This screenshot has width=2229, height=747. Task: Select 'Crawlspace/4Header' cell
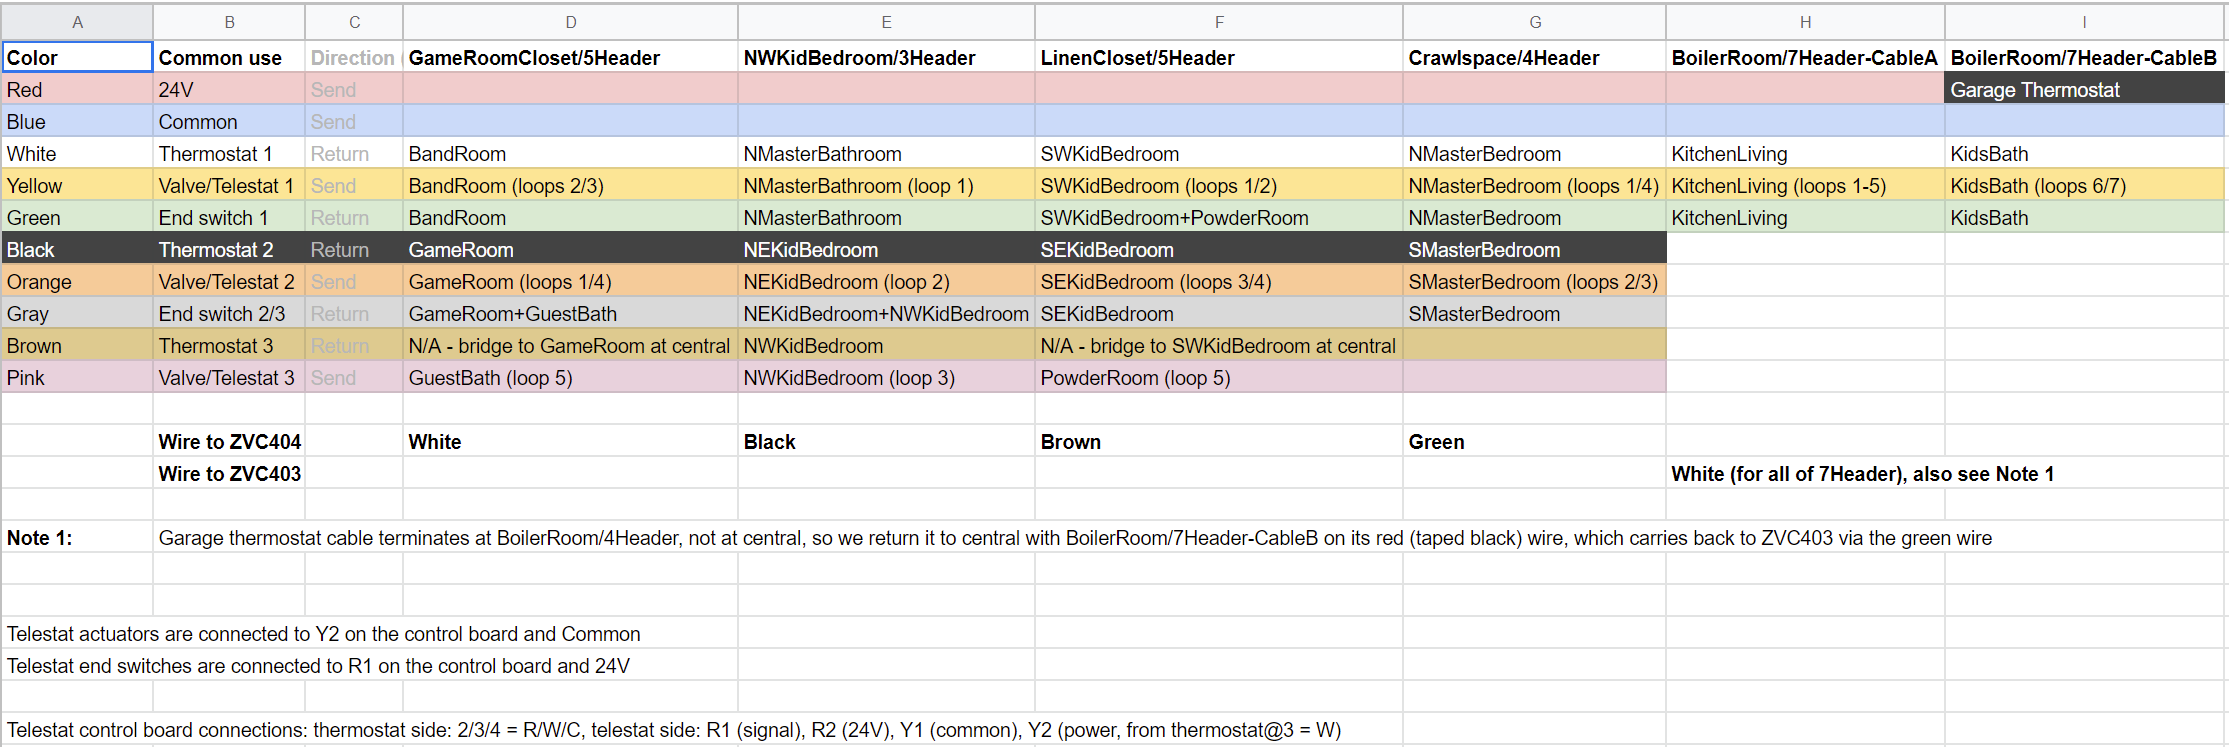pos(1534,57)
